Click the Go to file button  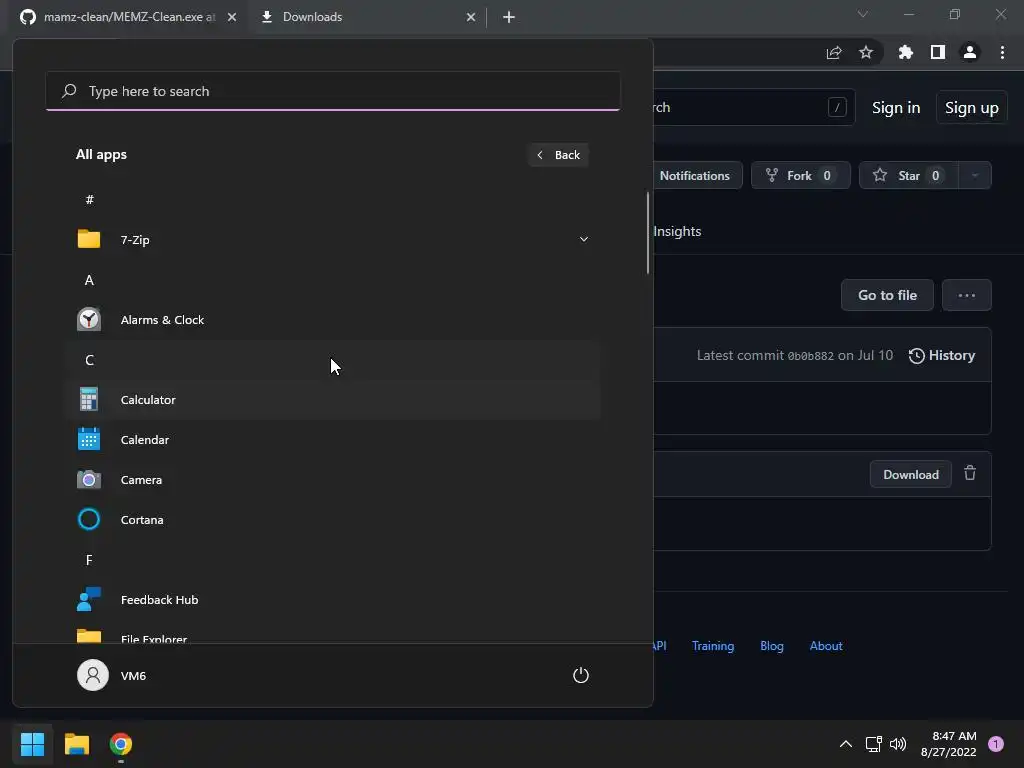(x=887, y=295)
